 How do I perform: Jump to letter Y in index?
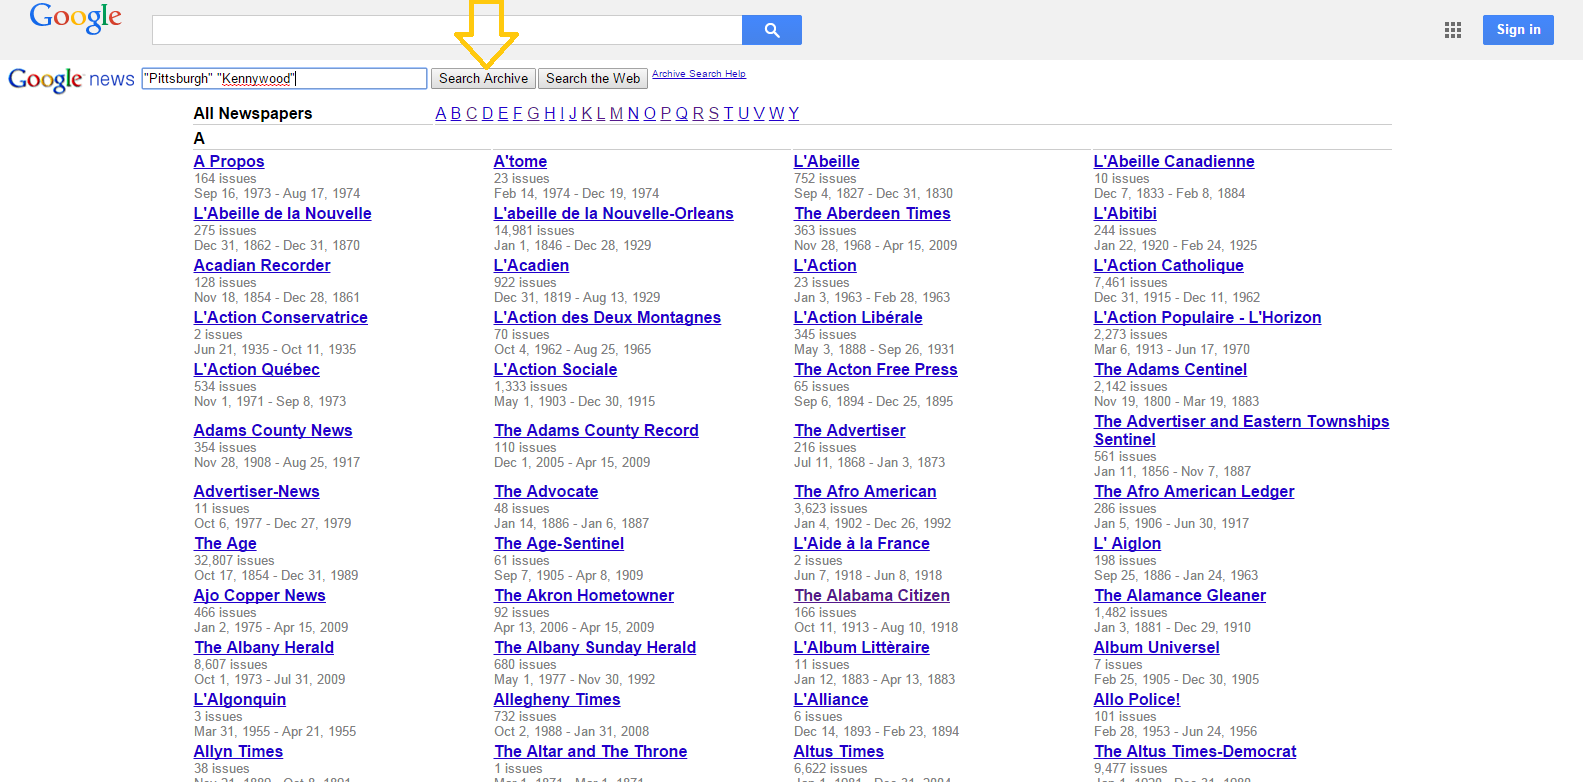[x=794, y=114]
